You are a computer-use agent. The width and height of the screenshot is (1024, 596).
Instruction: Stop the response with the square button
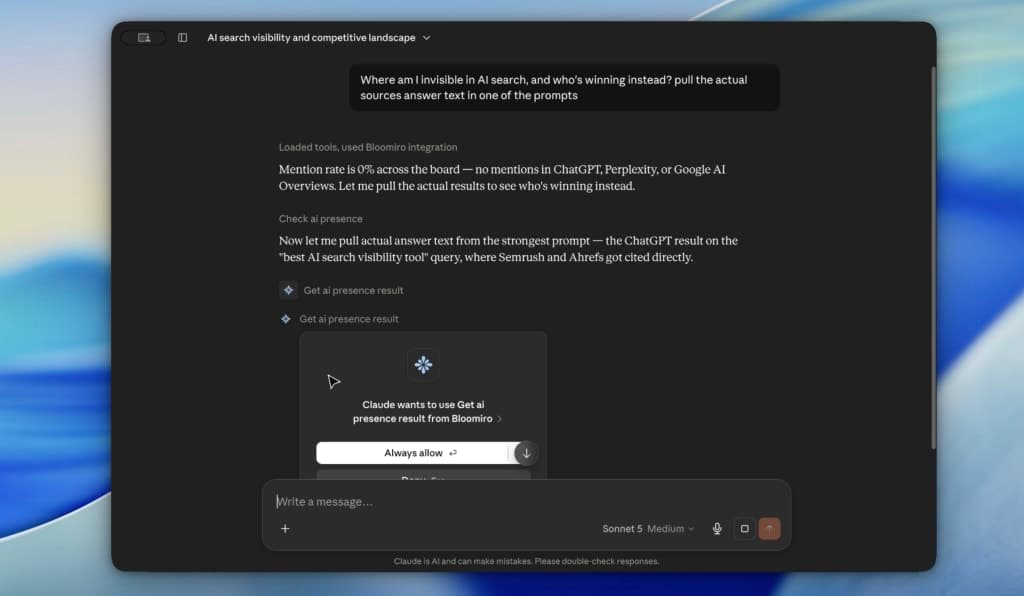[x=744, y=529]
